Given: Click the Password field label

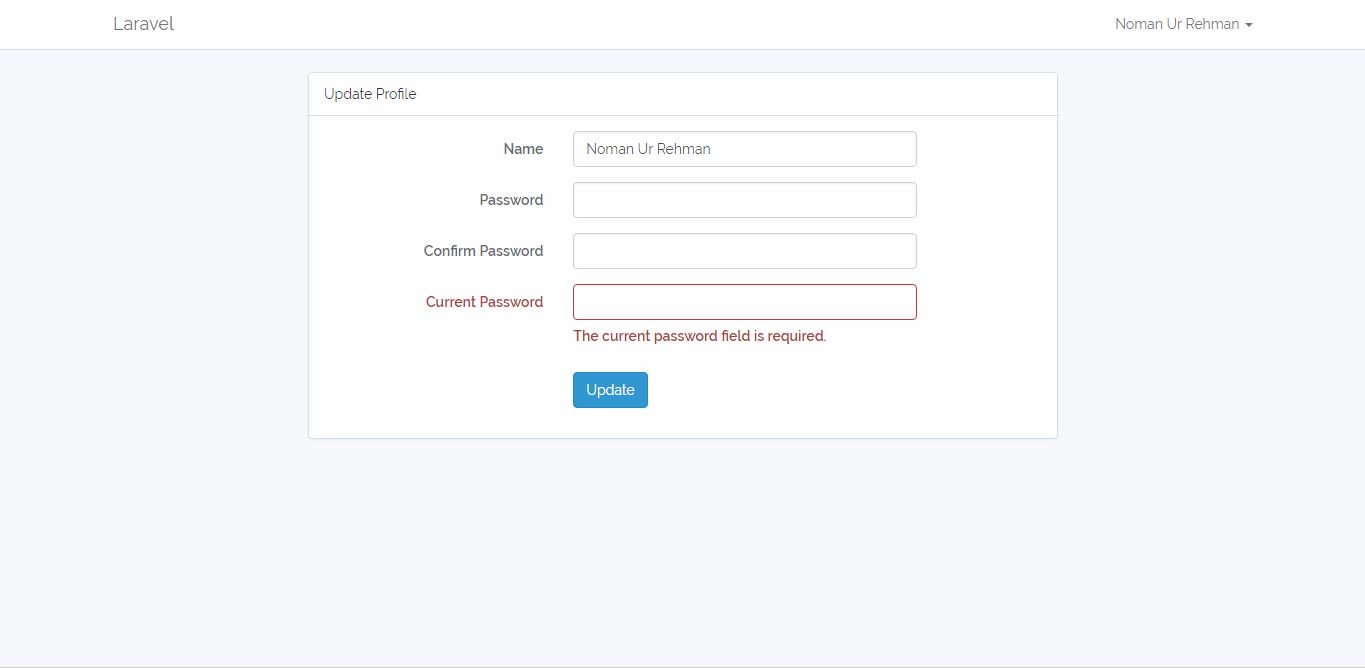Looking at the screenshot, I should pos(511,200).
